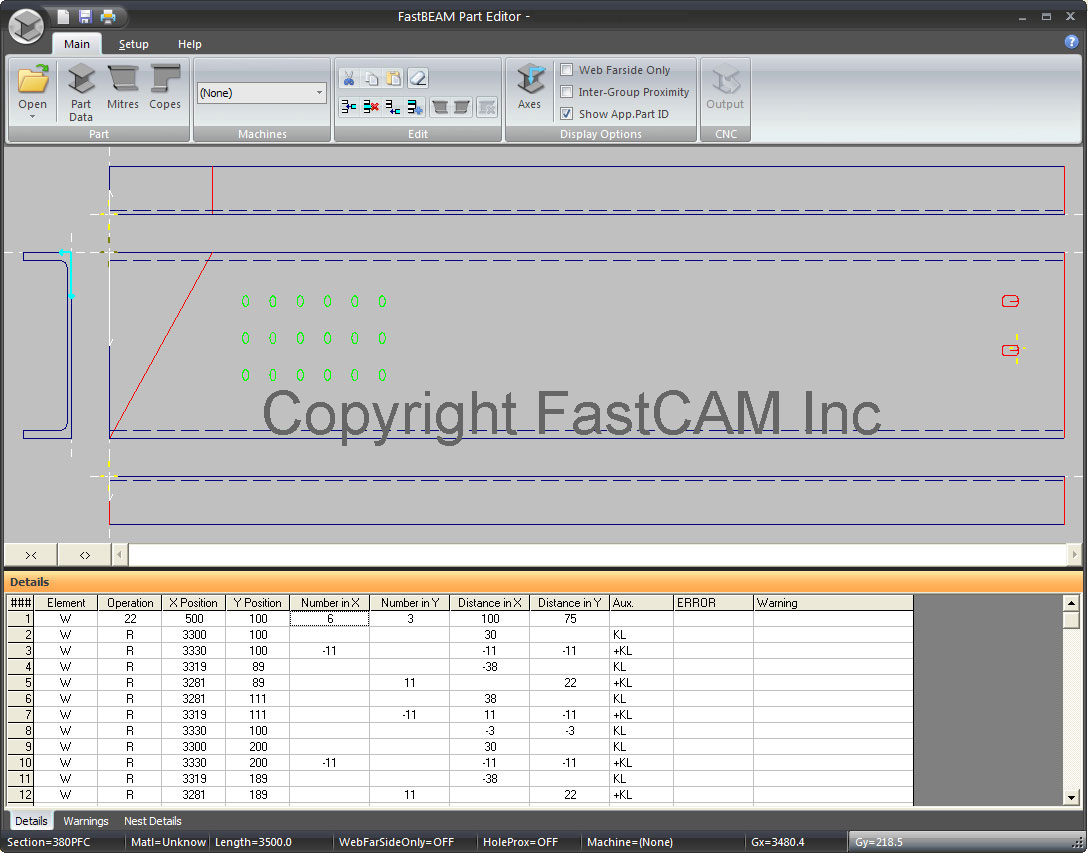1088x853 pixels.
Task: Open the Mitres tool
Action: 123,87
